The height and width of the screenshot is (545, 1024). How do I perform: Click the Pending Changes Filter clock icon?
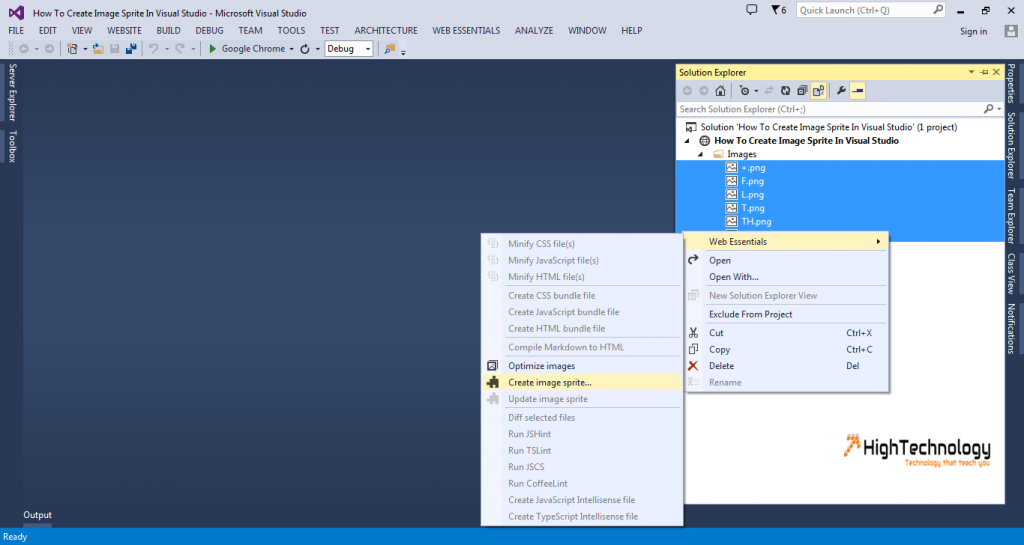click(744, 91)
